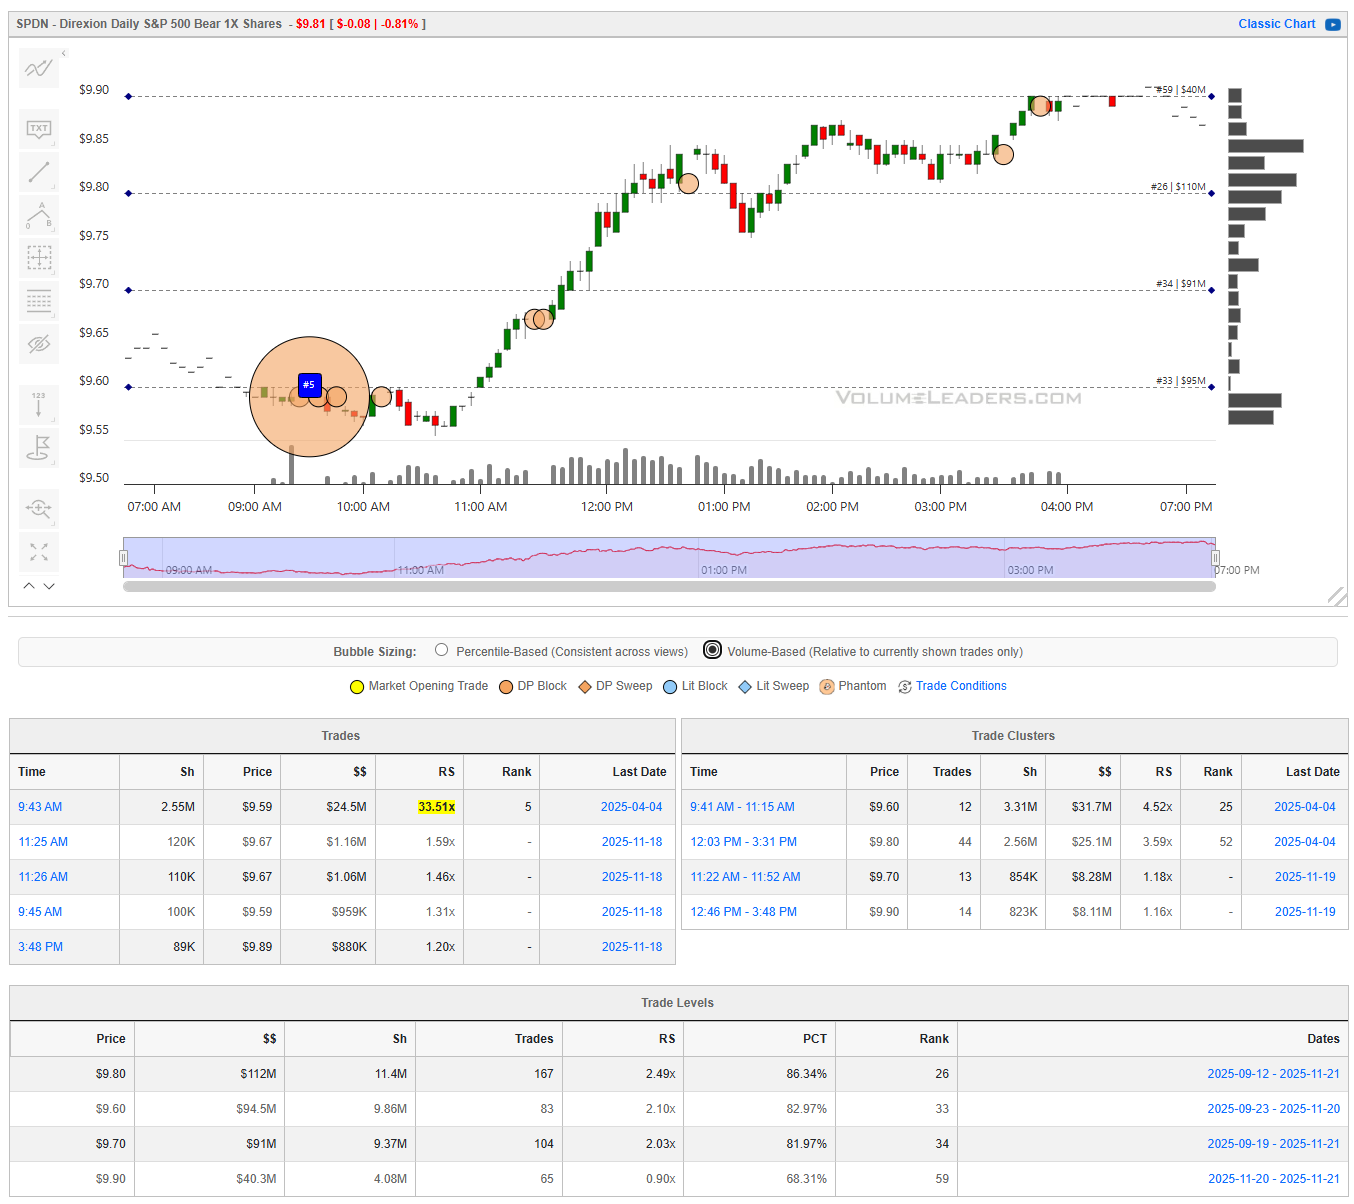Select Percentile-Based bubble sizing option
Screen dimensions: 1354x1204
442,650
